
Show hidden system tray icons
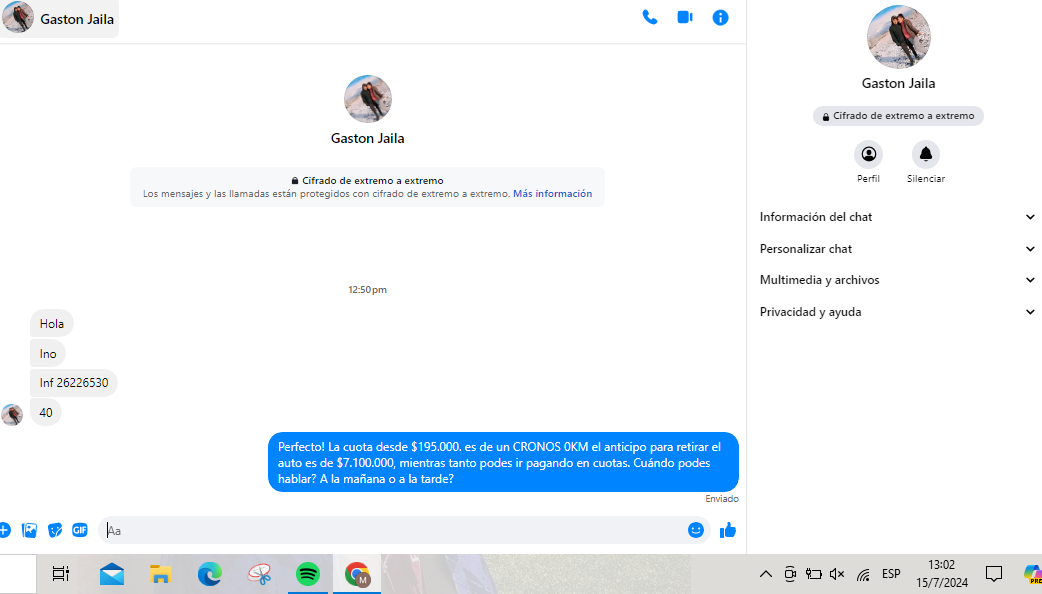(x=766, y=574)
